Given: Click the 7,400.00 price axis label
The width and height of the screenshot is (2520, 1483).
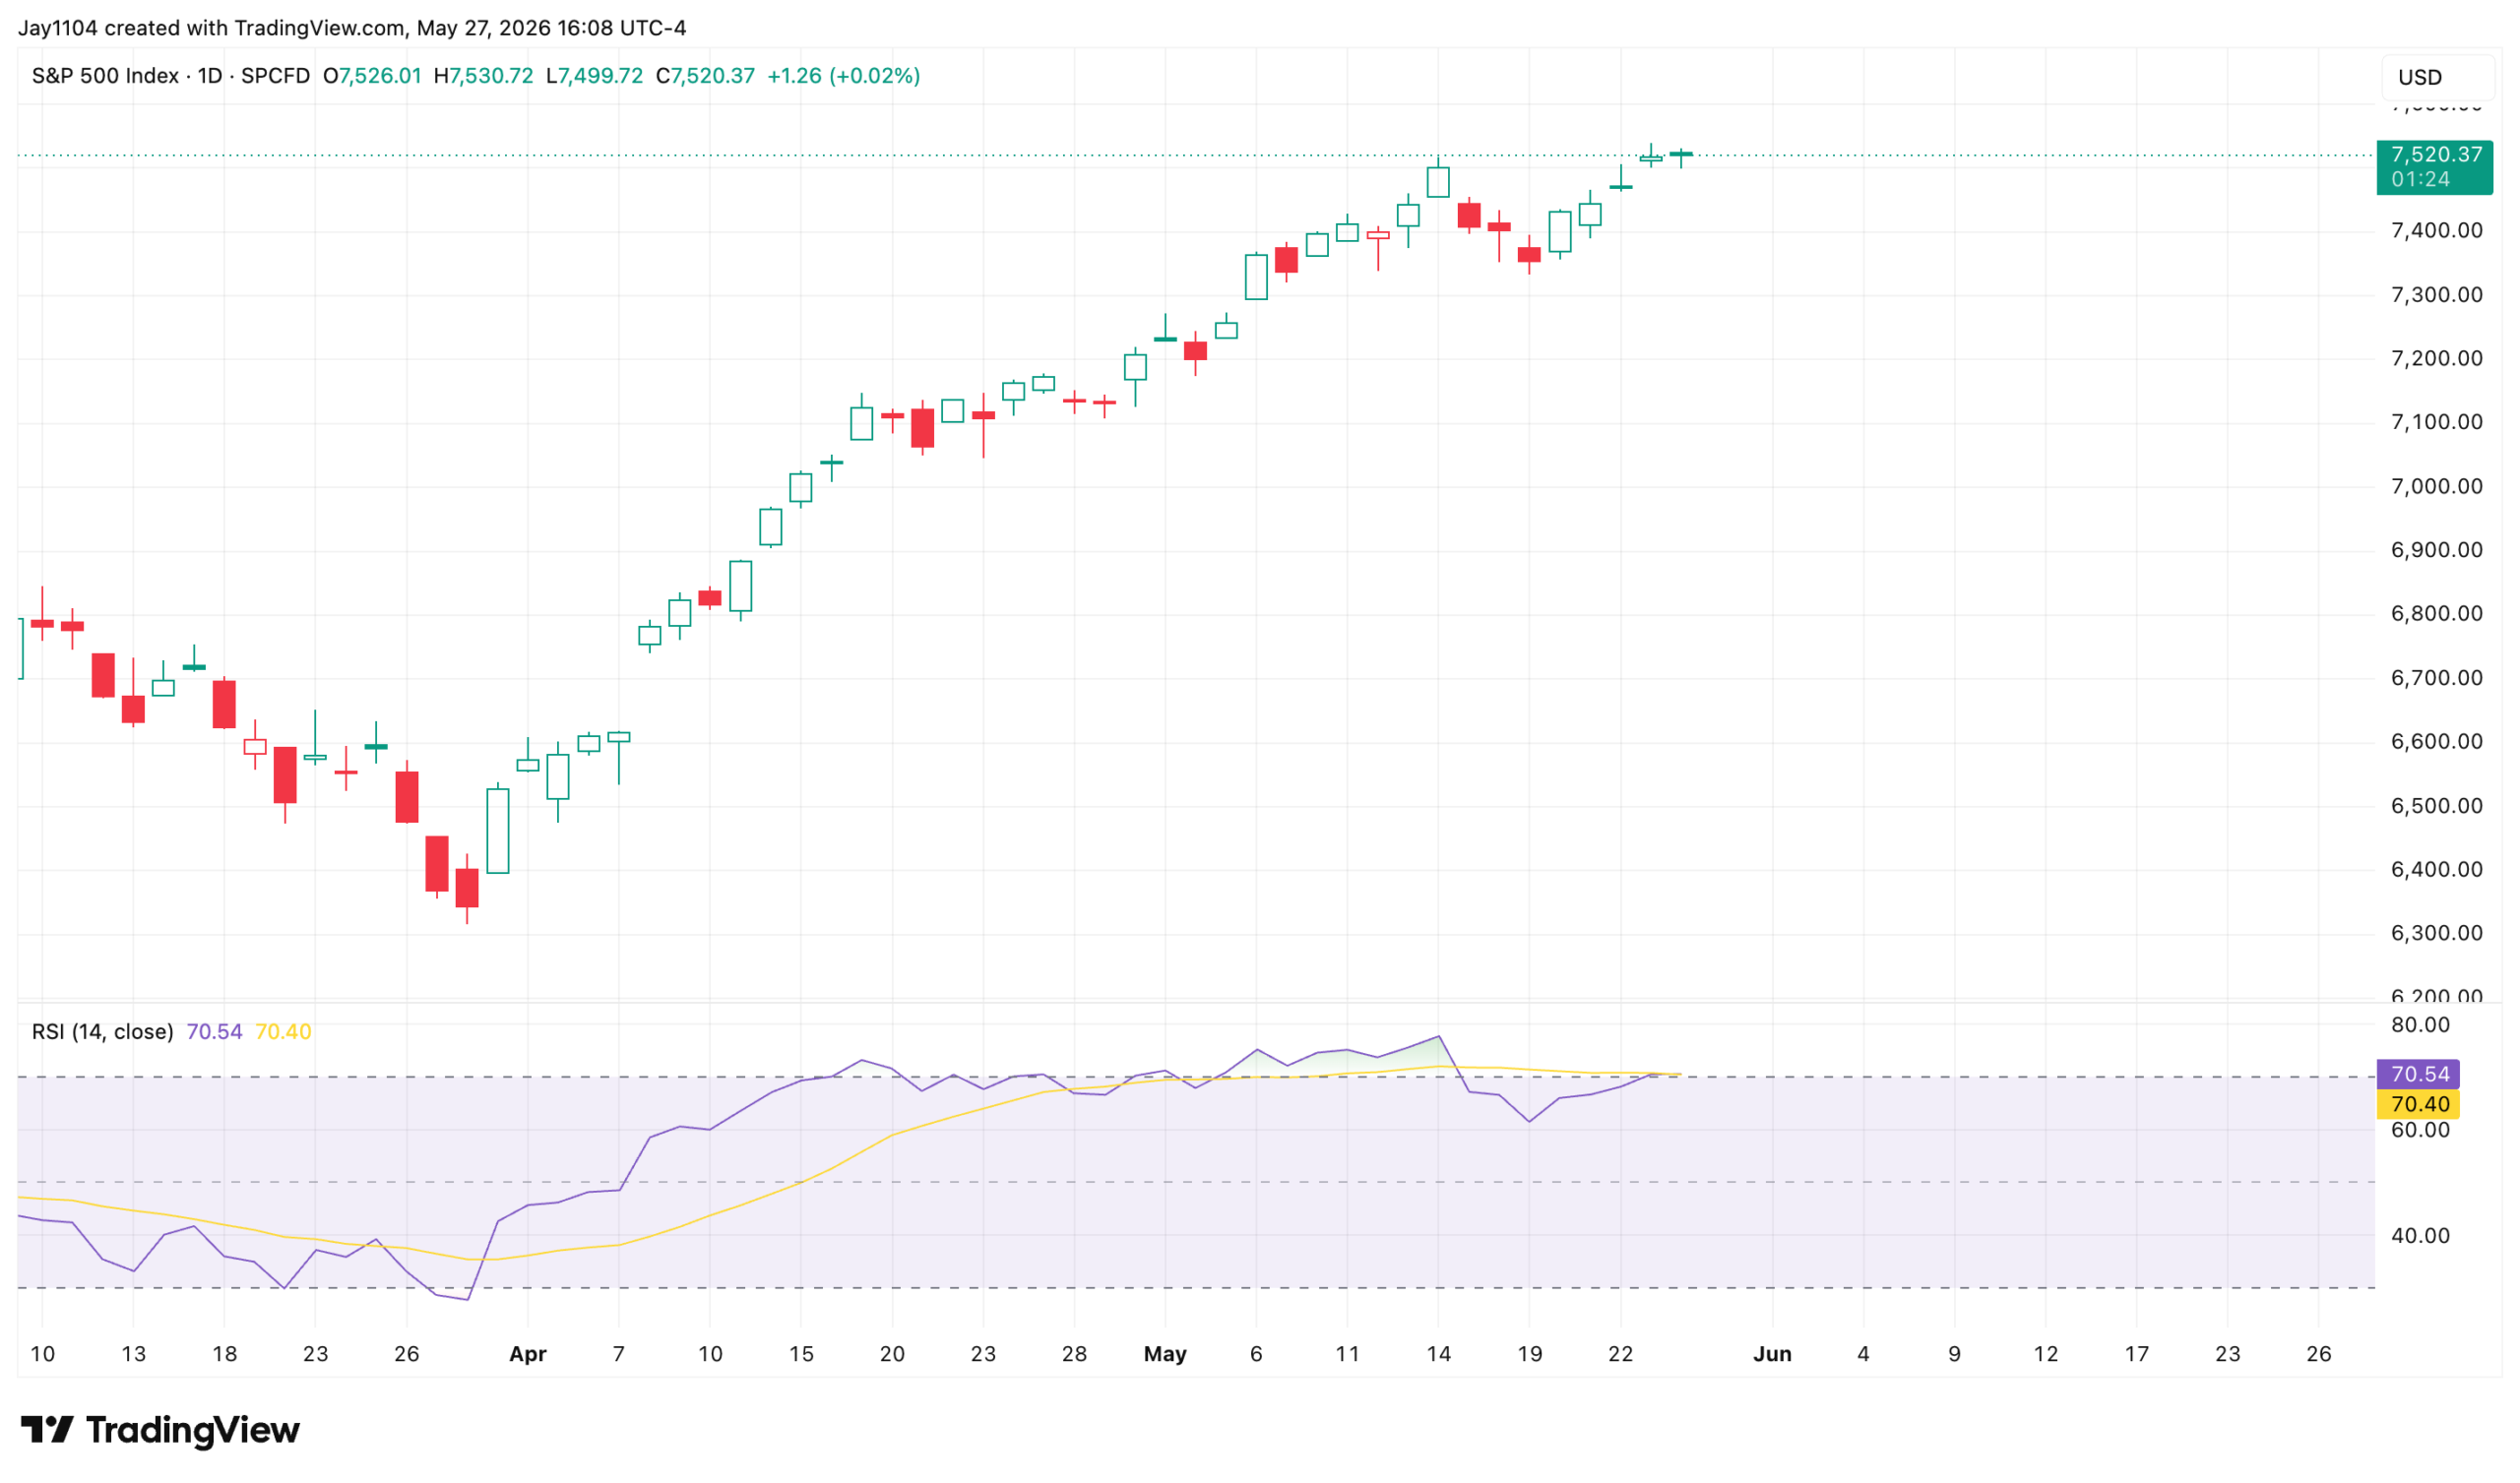Looking at the screenshot, I should click(2436, 231).
